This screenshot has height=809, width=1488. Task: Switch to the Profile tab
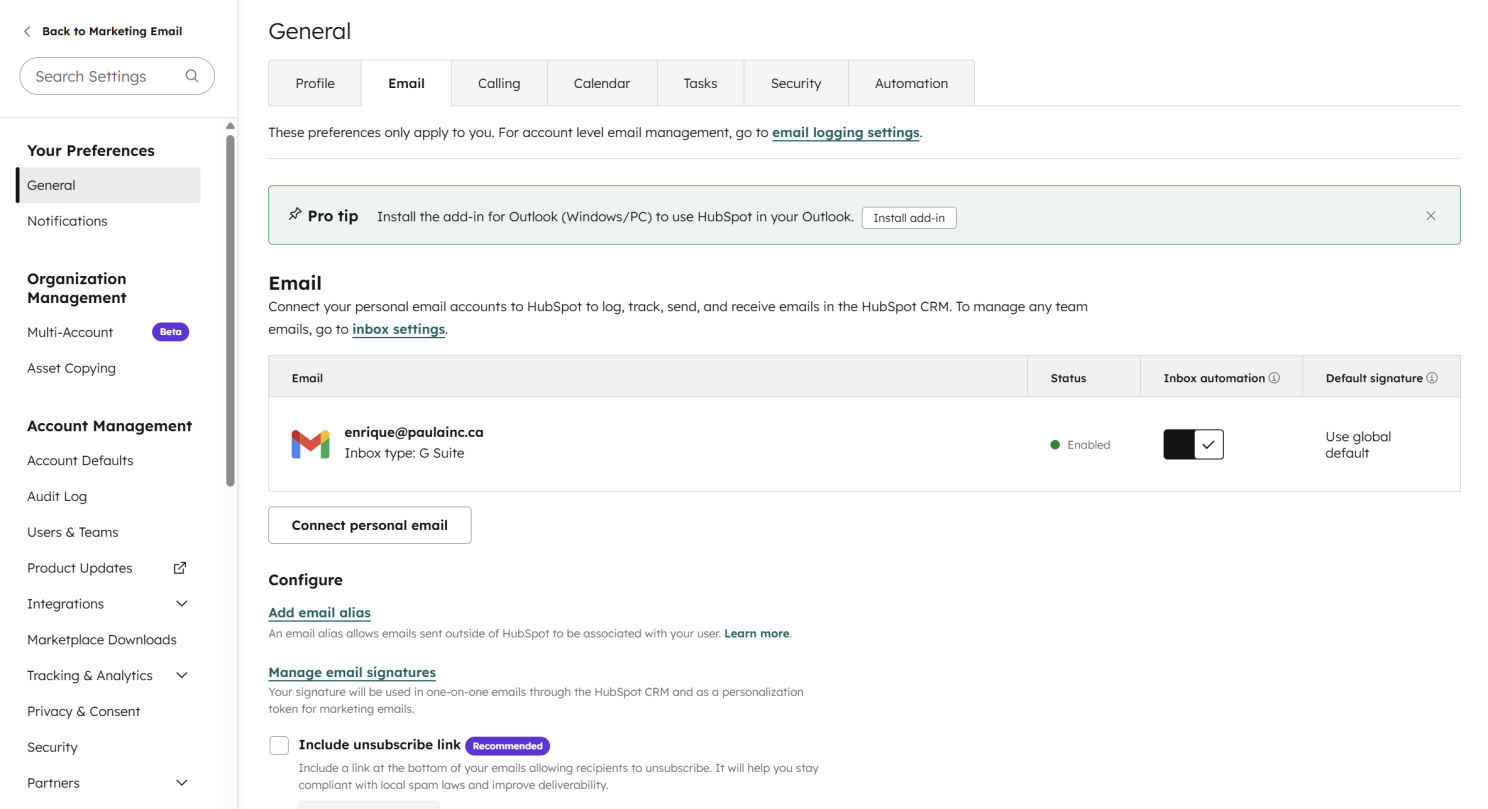pyautogui.click(x=315, y=83)
